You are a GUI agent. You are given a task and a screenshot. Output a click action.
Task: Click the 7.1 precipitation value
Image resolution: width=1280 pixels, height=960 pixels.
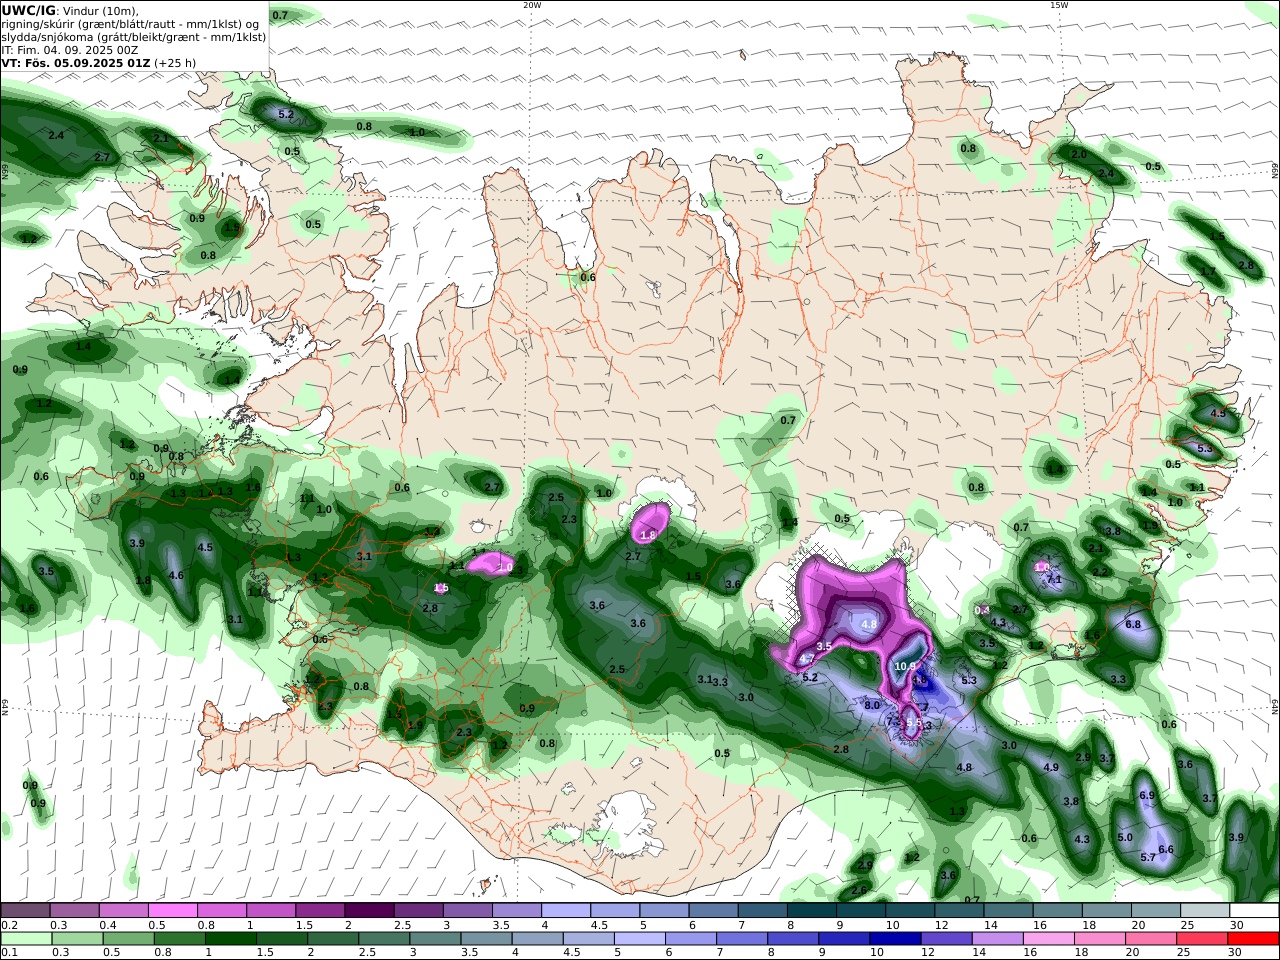(x=1053, y=579)
